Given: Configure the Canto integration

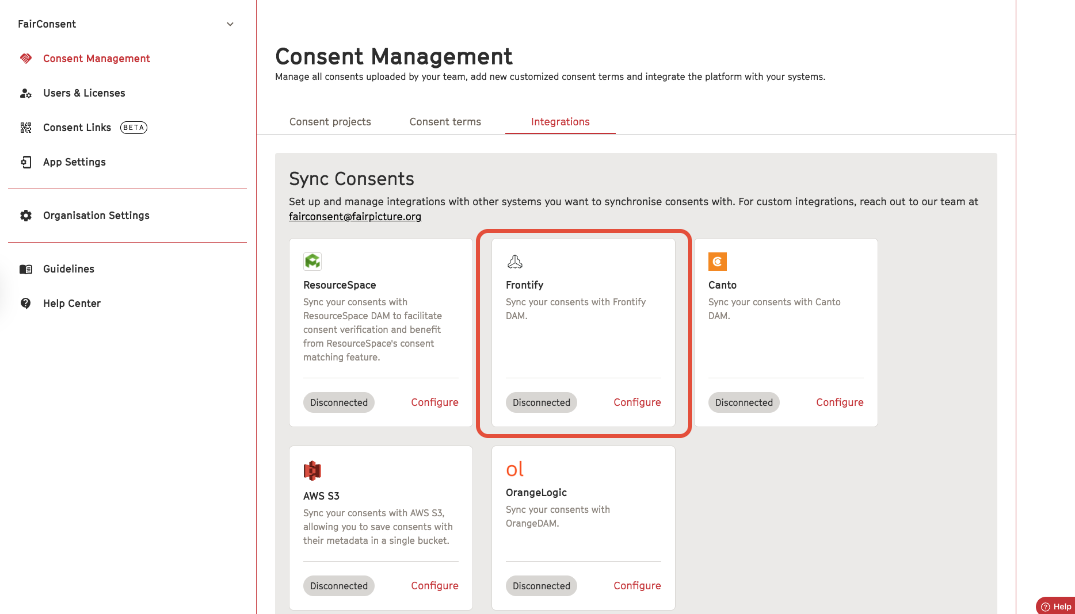Looking at the screenshot, I should pos(840,402).
